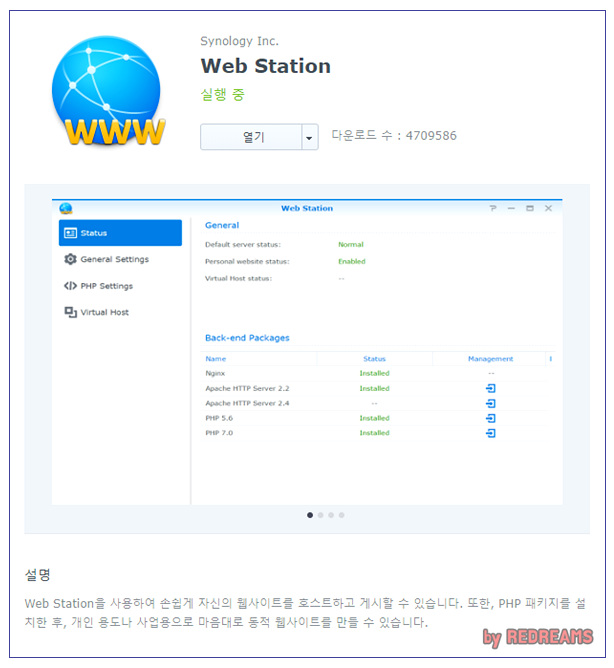Go to the second screenshot pagination dot
Viewport: 614px width, 668px height.
click(x=320, y=515)
